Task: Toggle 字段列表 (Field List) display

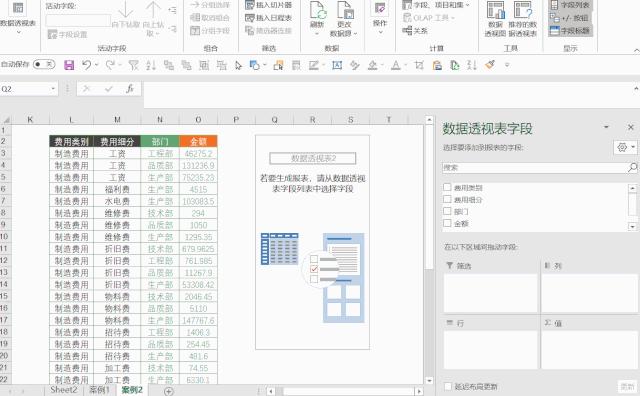Action: click(570, 5)
